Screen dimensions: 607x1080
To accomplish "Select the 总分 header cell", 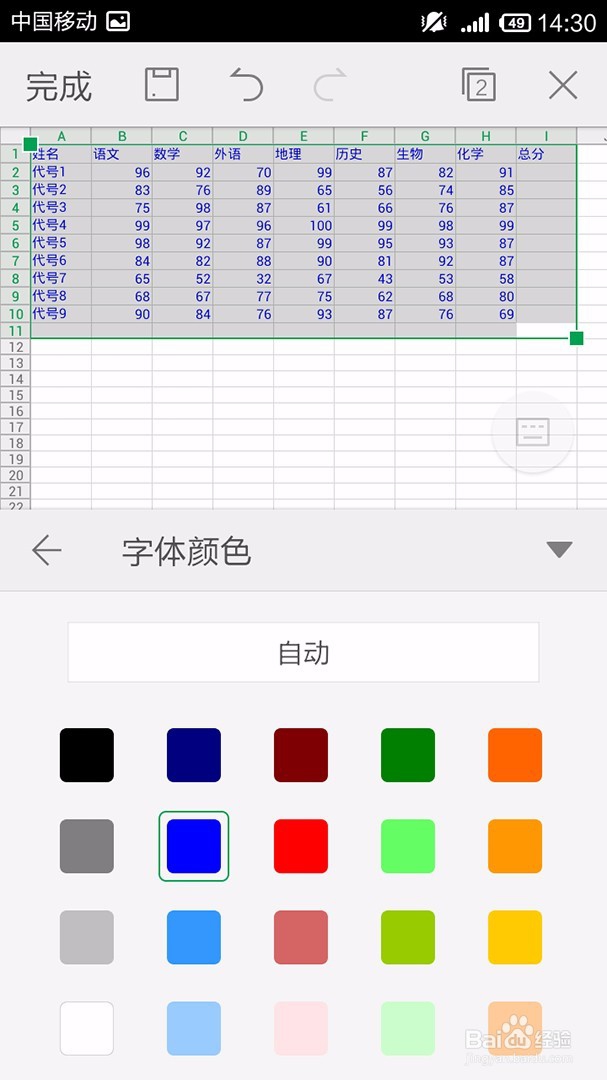I will coord(546,154).
